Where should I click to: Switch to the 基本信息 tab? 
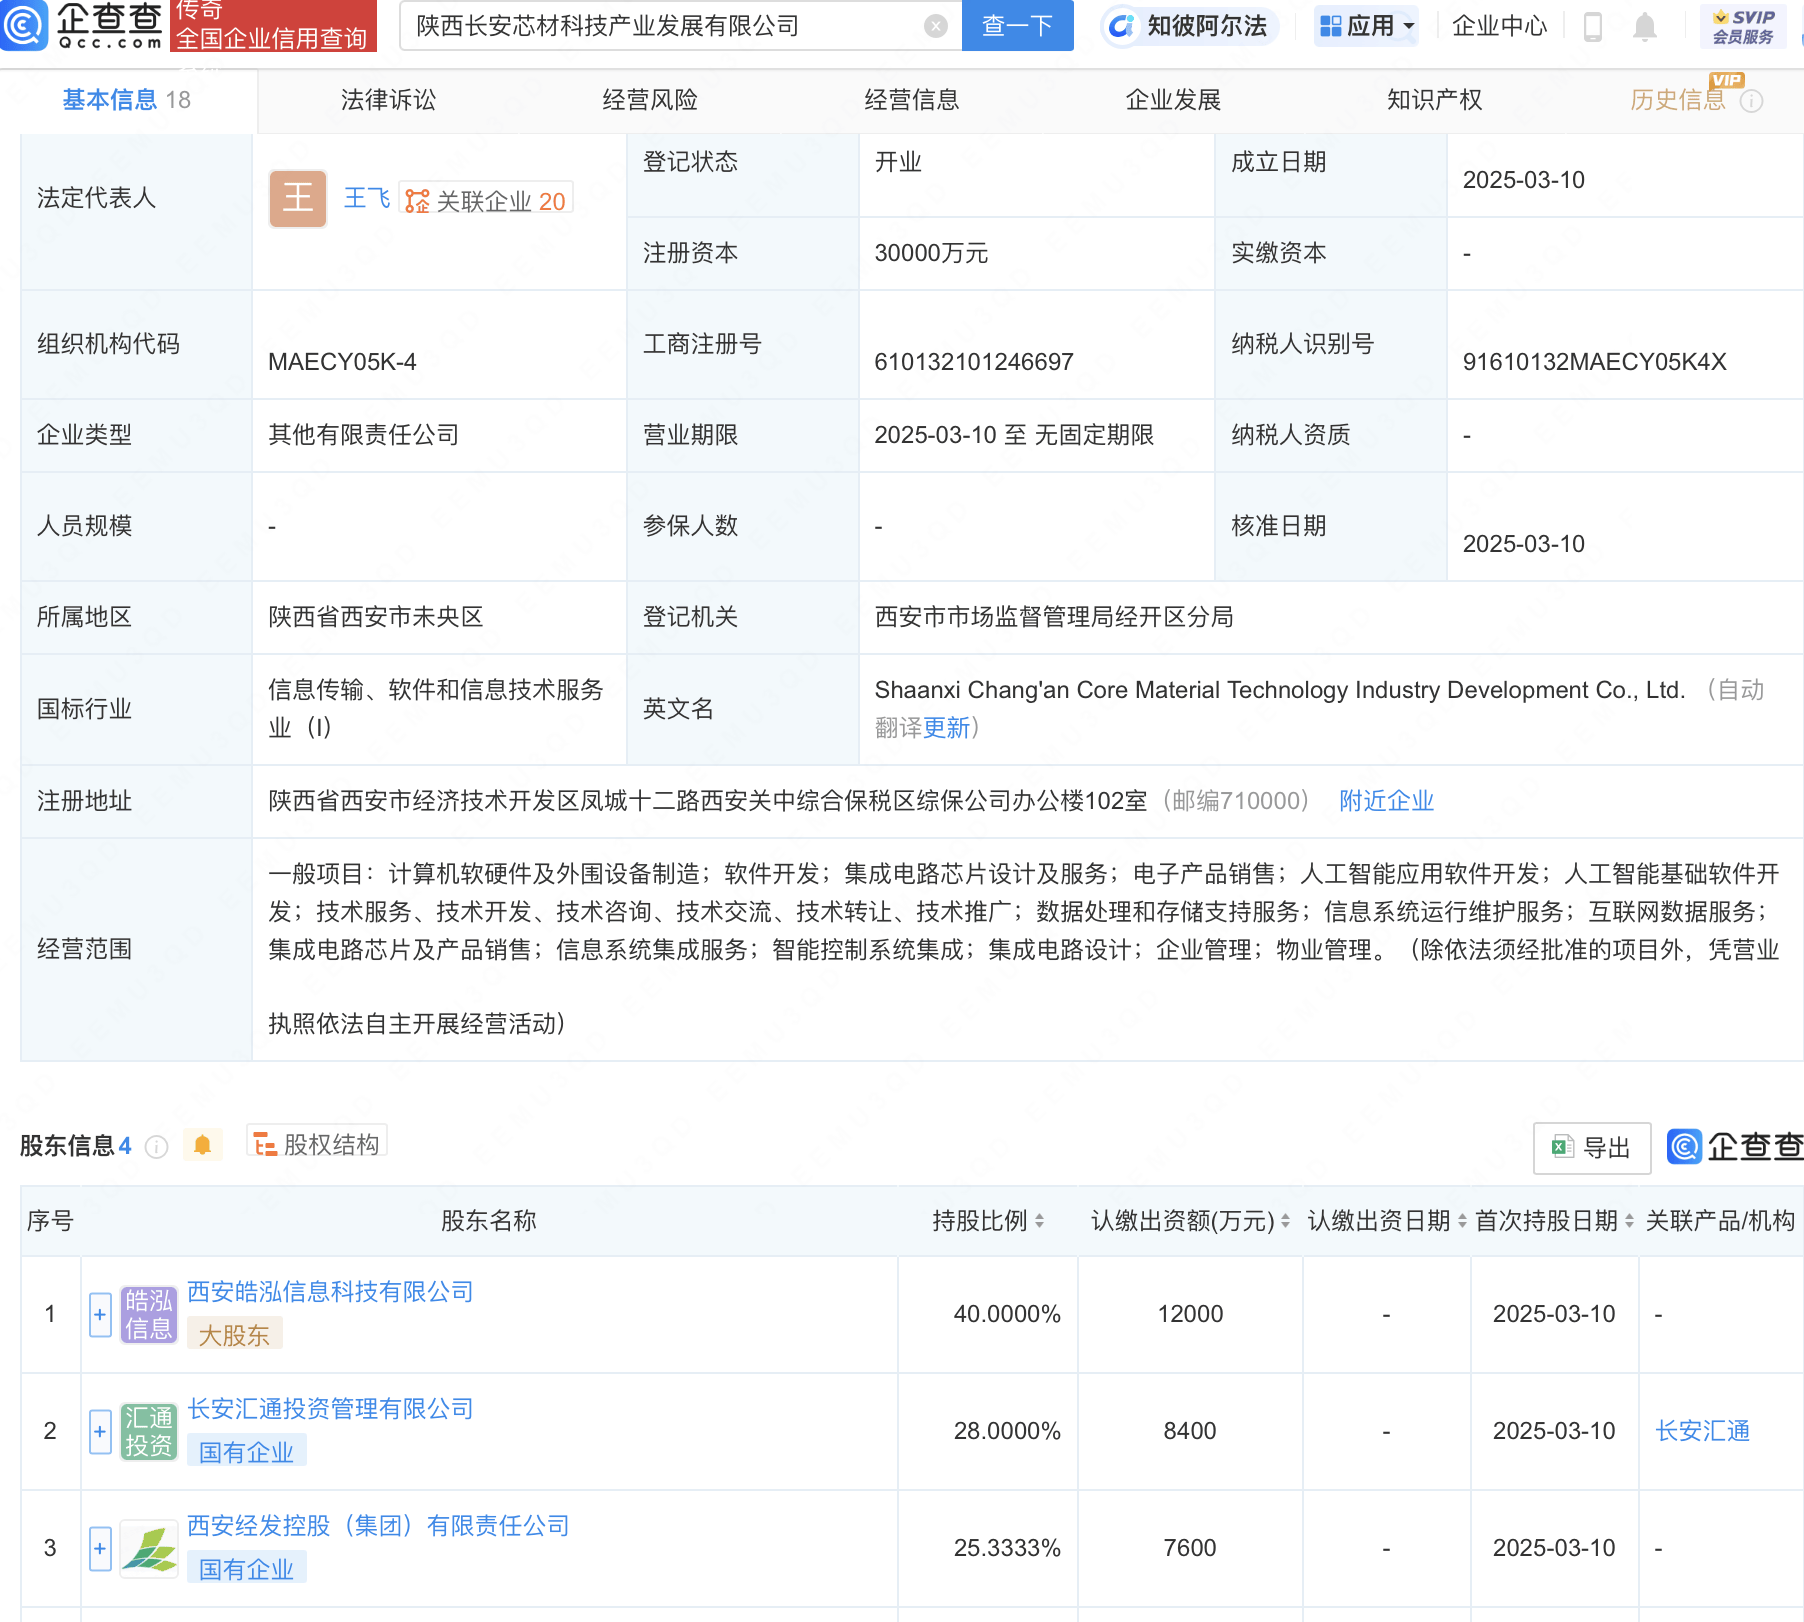point(126,100)
